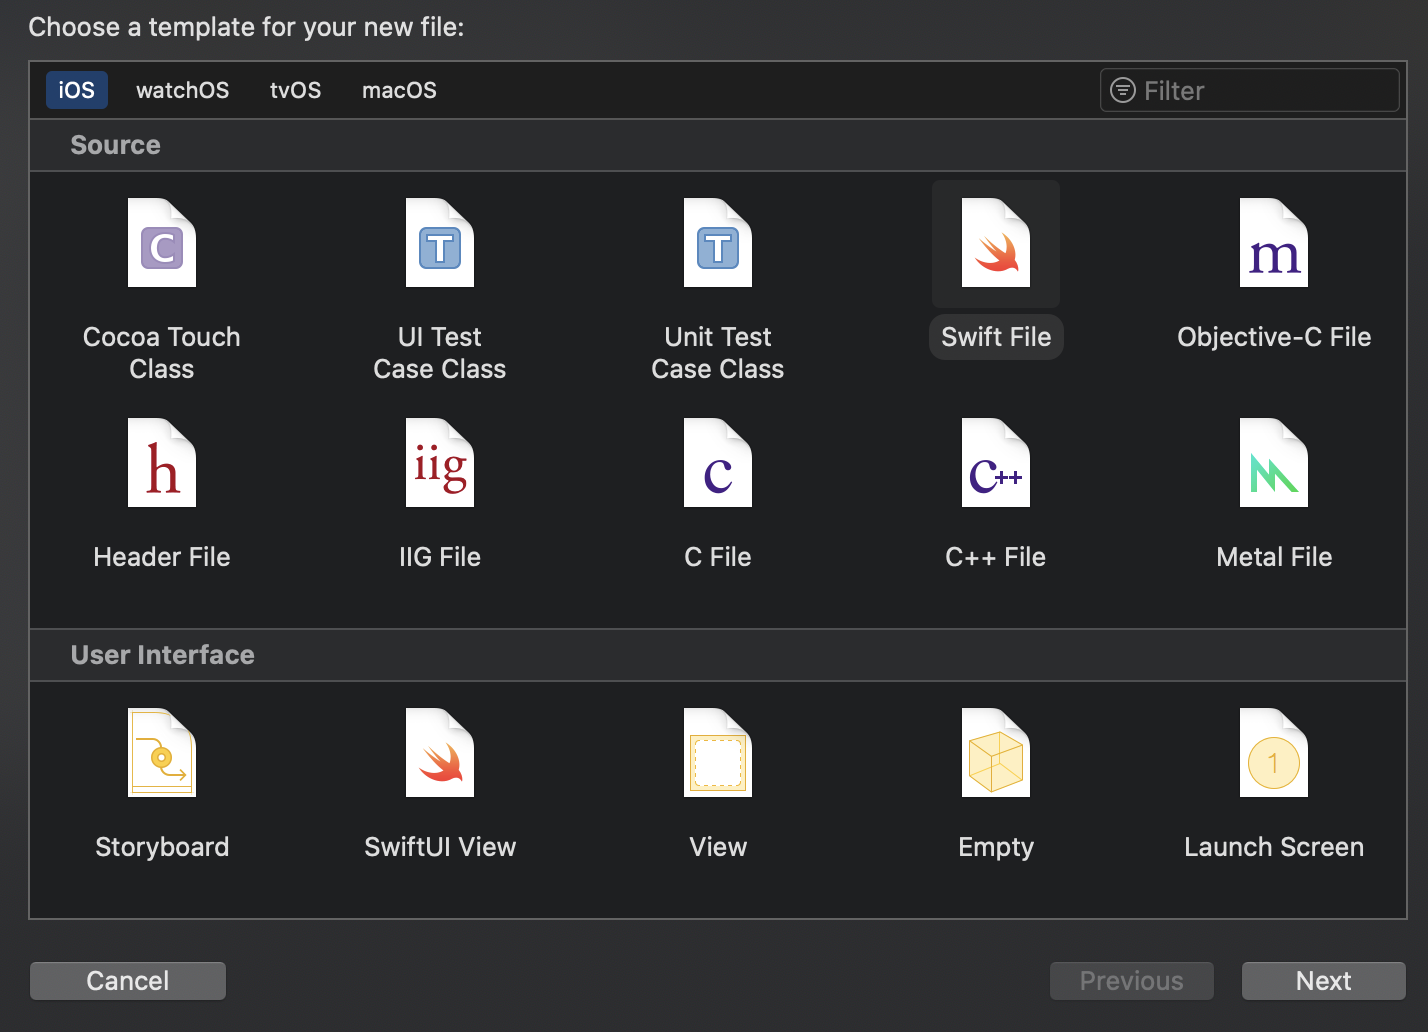
Task: Open the tvOS platform tab
Action: pos(296,90)
